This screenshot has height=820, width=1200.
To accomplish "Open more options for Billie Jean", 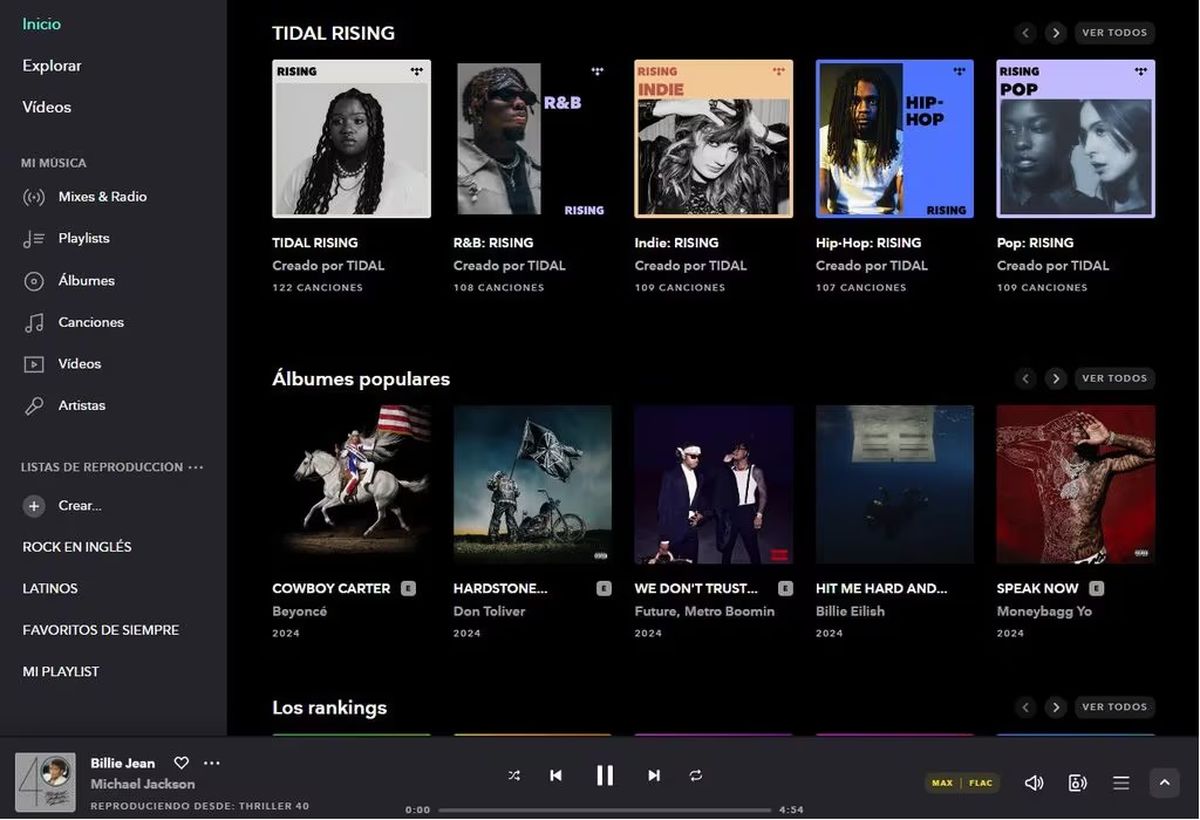I will coord(212,762).
